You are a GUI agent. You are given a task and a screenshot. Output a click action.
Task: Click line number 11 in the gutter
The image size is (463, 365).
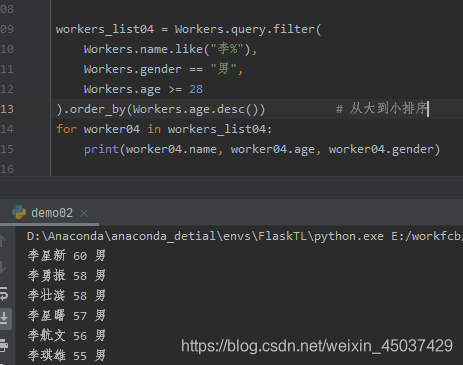coord(7,69)
